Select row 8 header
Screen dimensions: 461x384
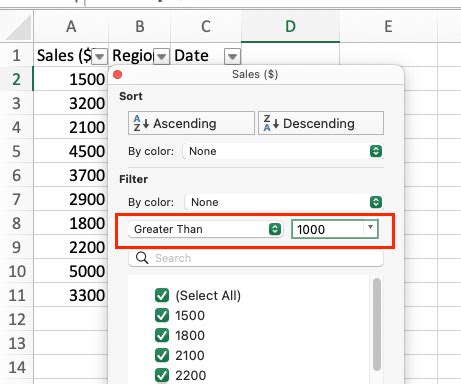[16, 223]
